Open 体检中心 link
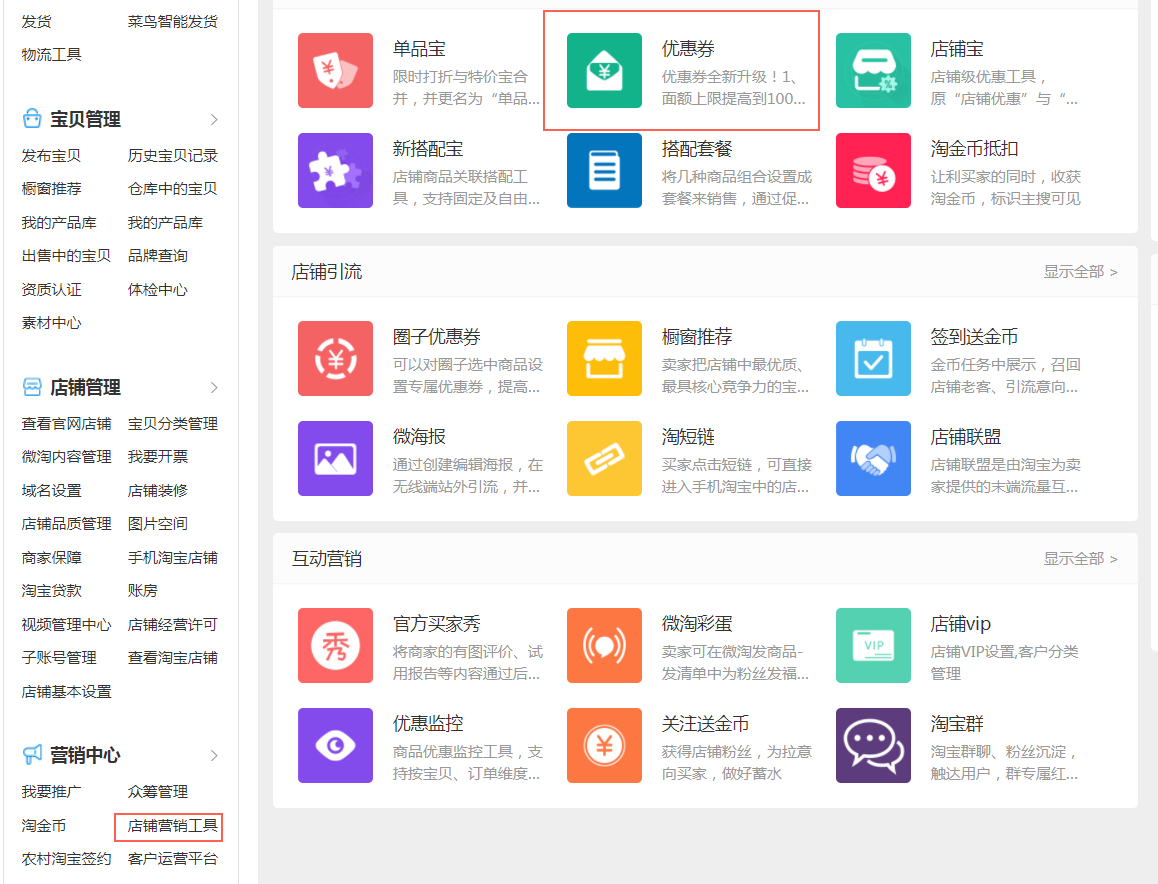This screenshot has height=884, width=1158. coord(158,289)
